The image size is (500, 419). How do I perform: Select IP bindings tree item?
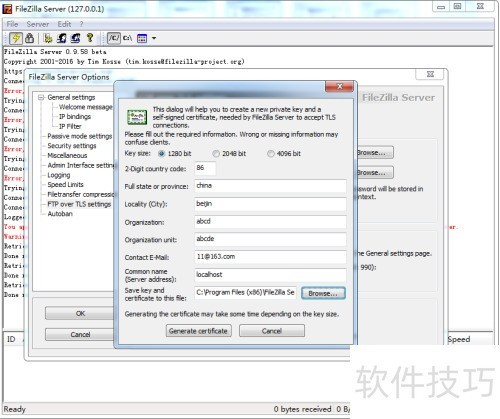75,117
